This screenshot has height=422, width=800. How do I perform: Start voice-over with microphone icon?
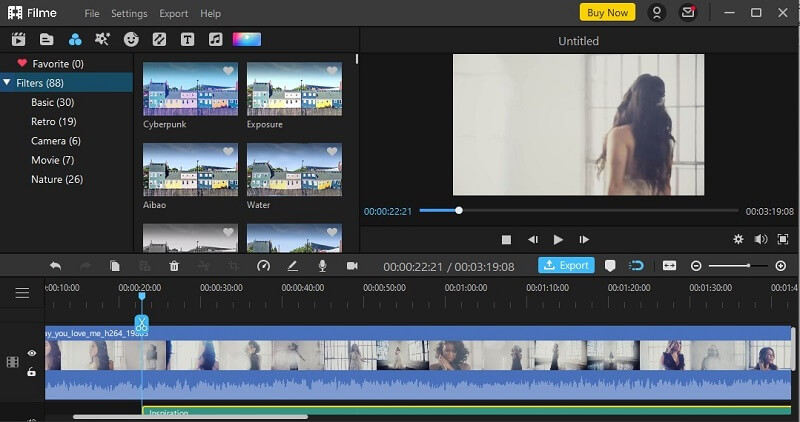[x=322, y=266]
